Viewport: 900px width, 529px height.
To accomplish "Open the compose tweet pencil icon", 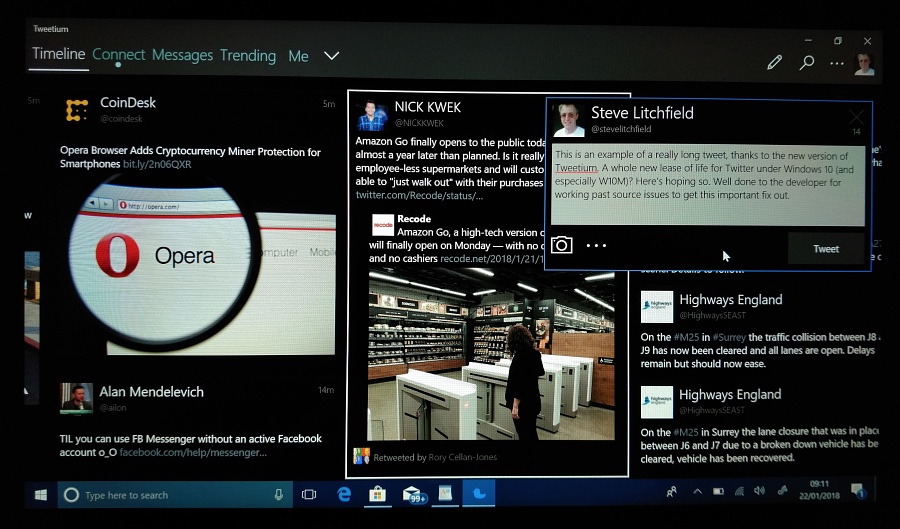I will click(774, 62).
